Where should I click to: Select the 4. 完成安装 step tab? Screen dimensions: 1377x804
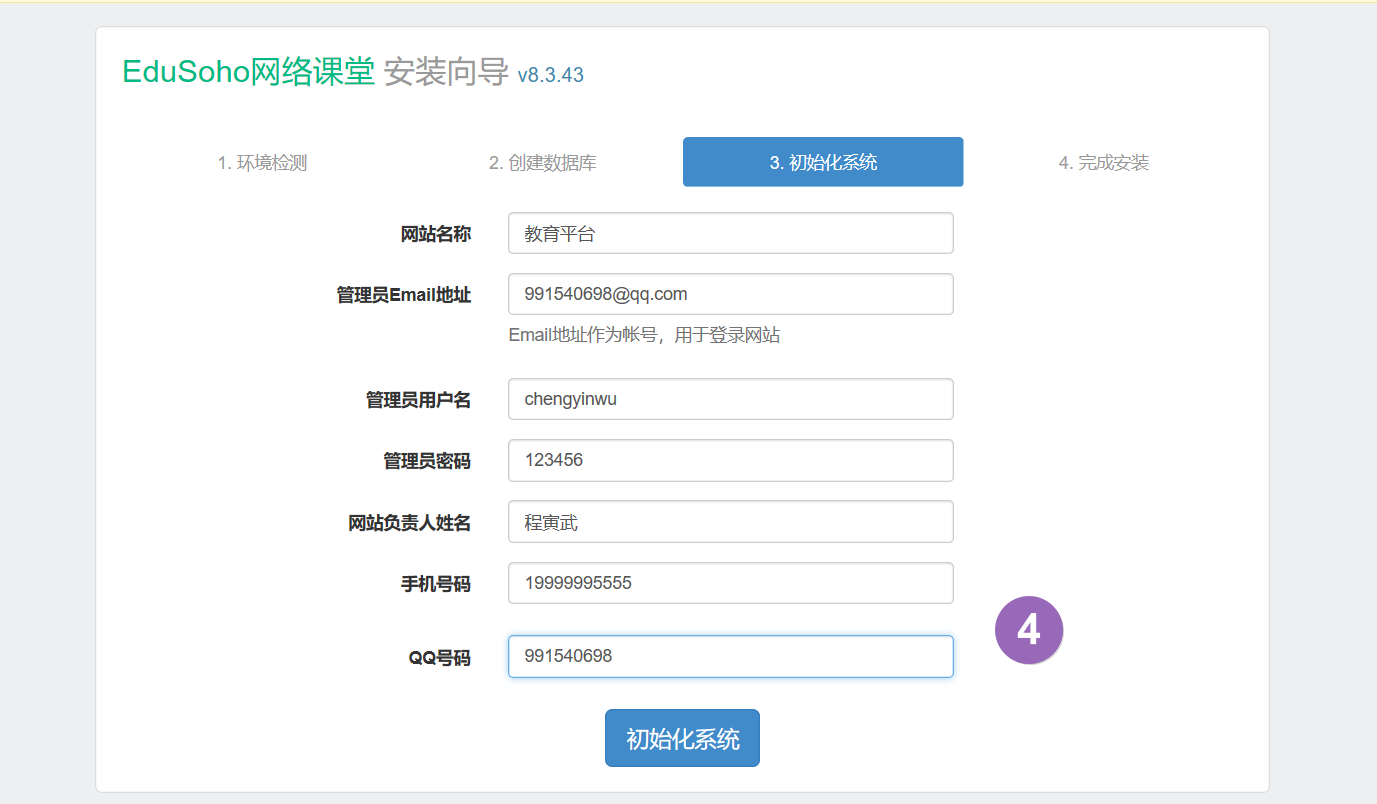click(x=1103, y=162)
